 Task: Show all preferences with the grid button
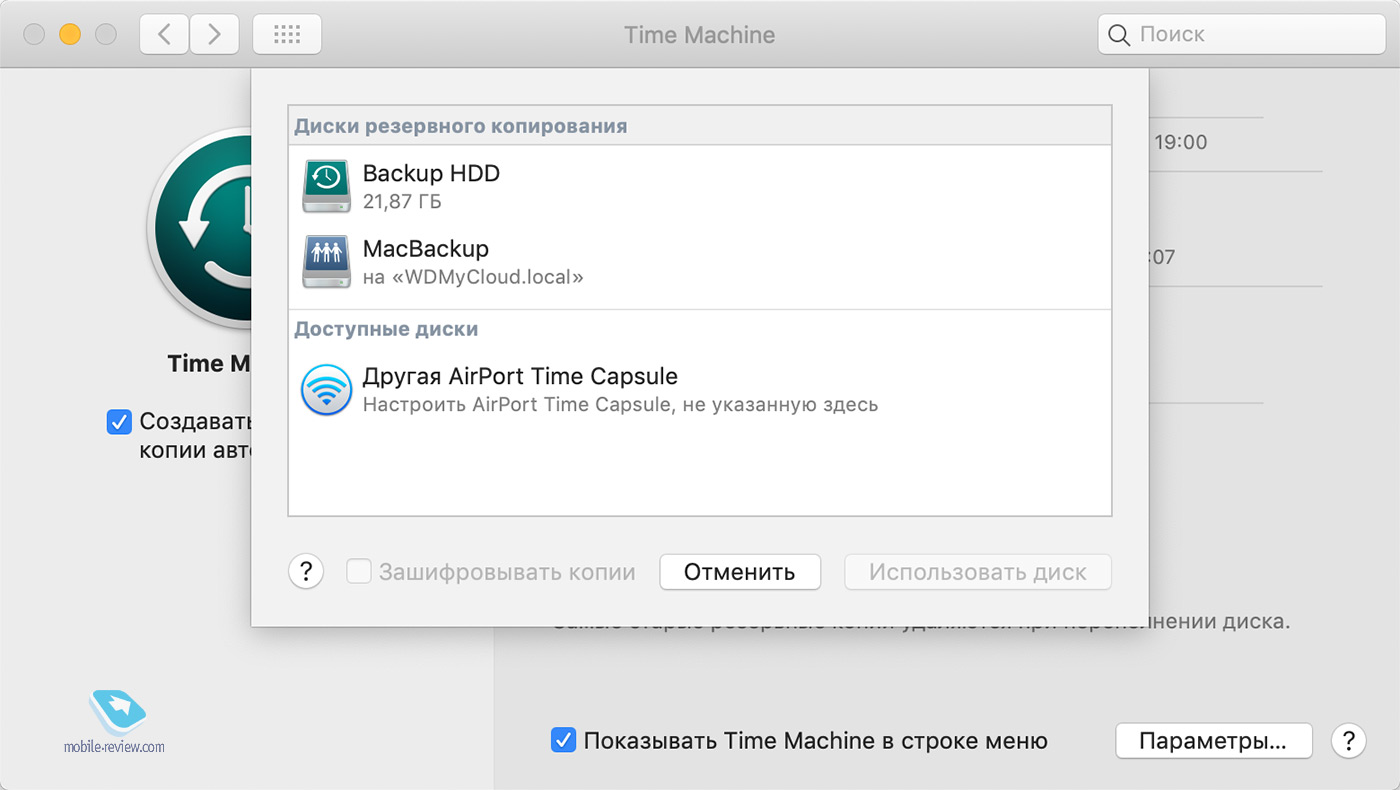tap(287, 34)
